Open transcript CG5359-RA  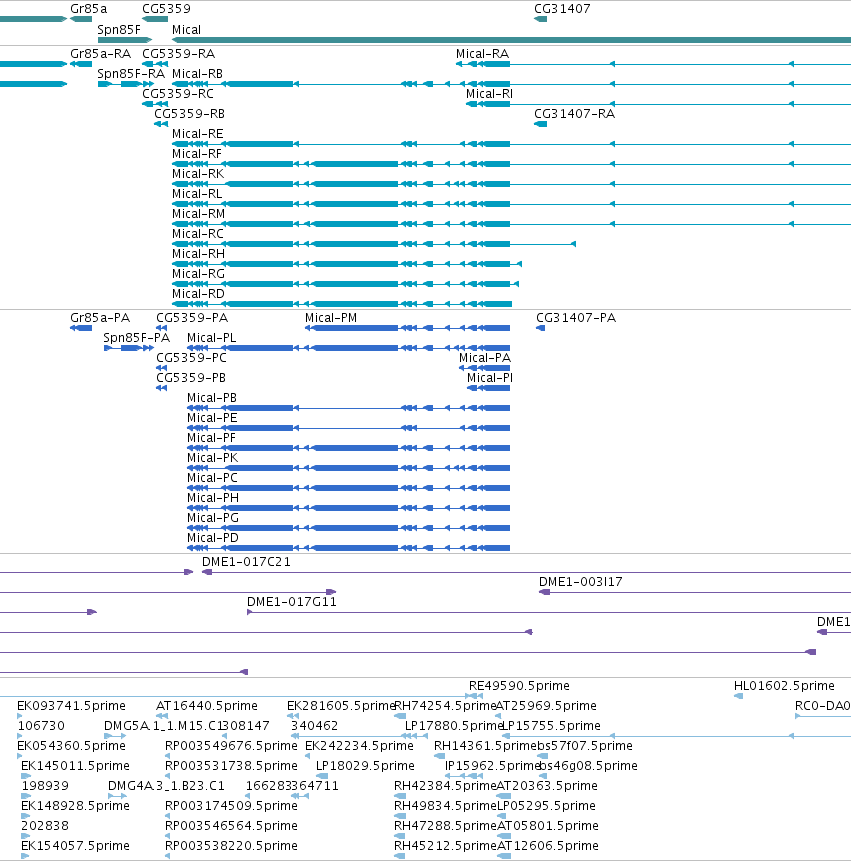[x=178, y=54]
